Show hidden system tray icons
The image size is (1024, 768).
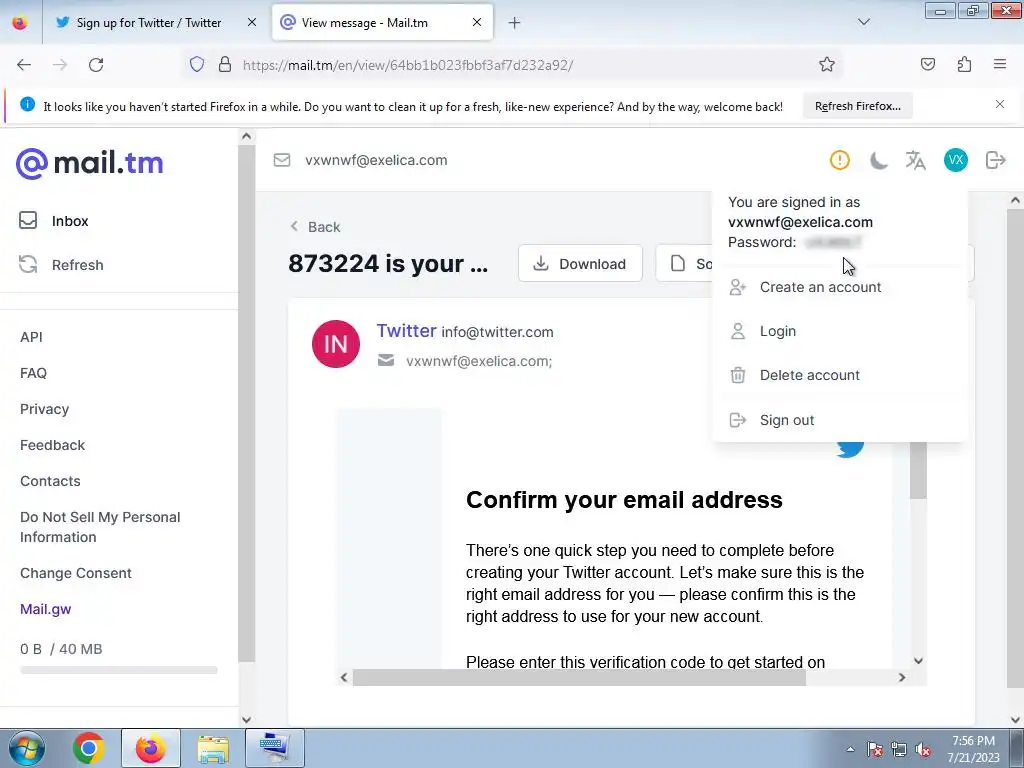coord(850,749)
